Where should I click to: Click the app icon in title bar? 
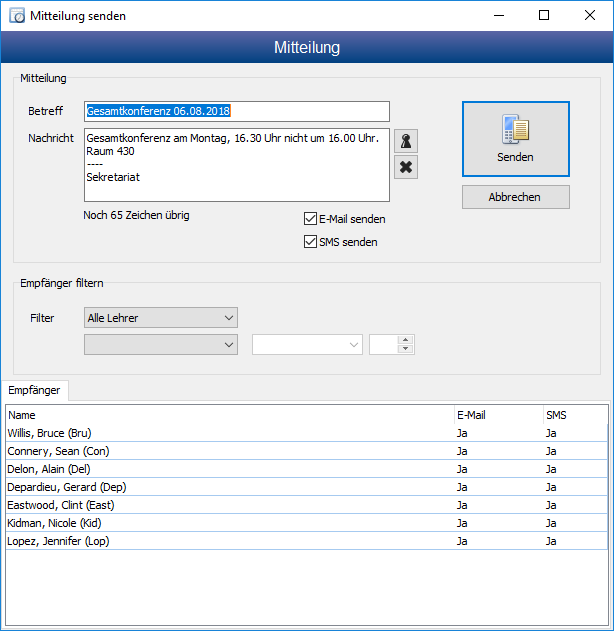pyautogui.click(x=17, y=16)
